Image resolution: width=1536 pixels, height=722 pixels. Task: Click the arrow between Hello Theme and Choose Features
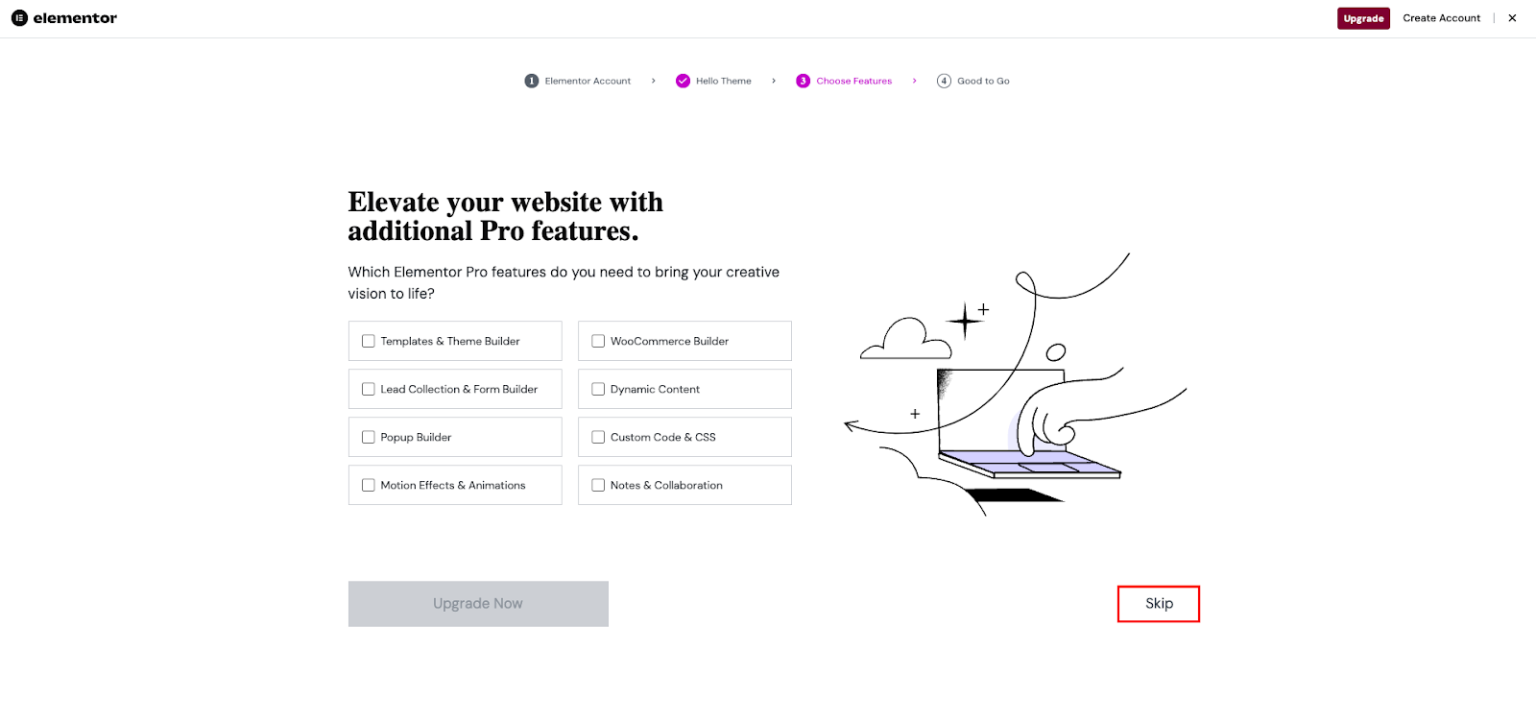773,80
